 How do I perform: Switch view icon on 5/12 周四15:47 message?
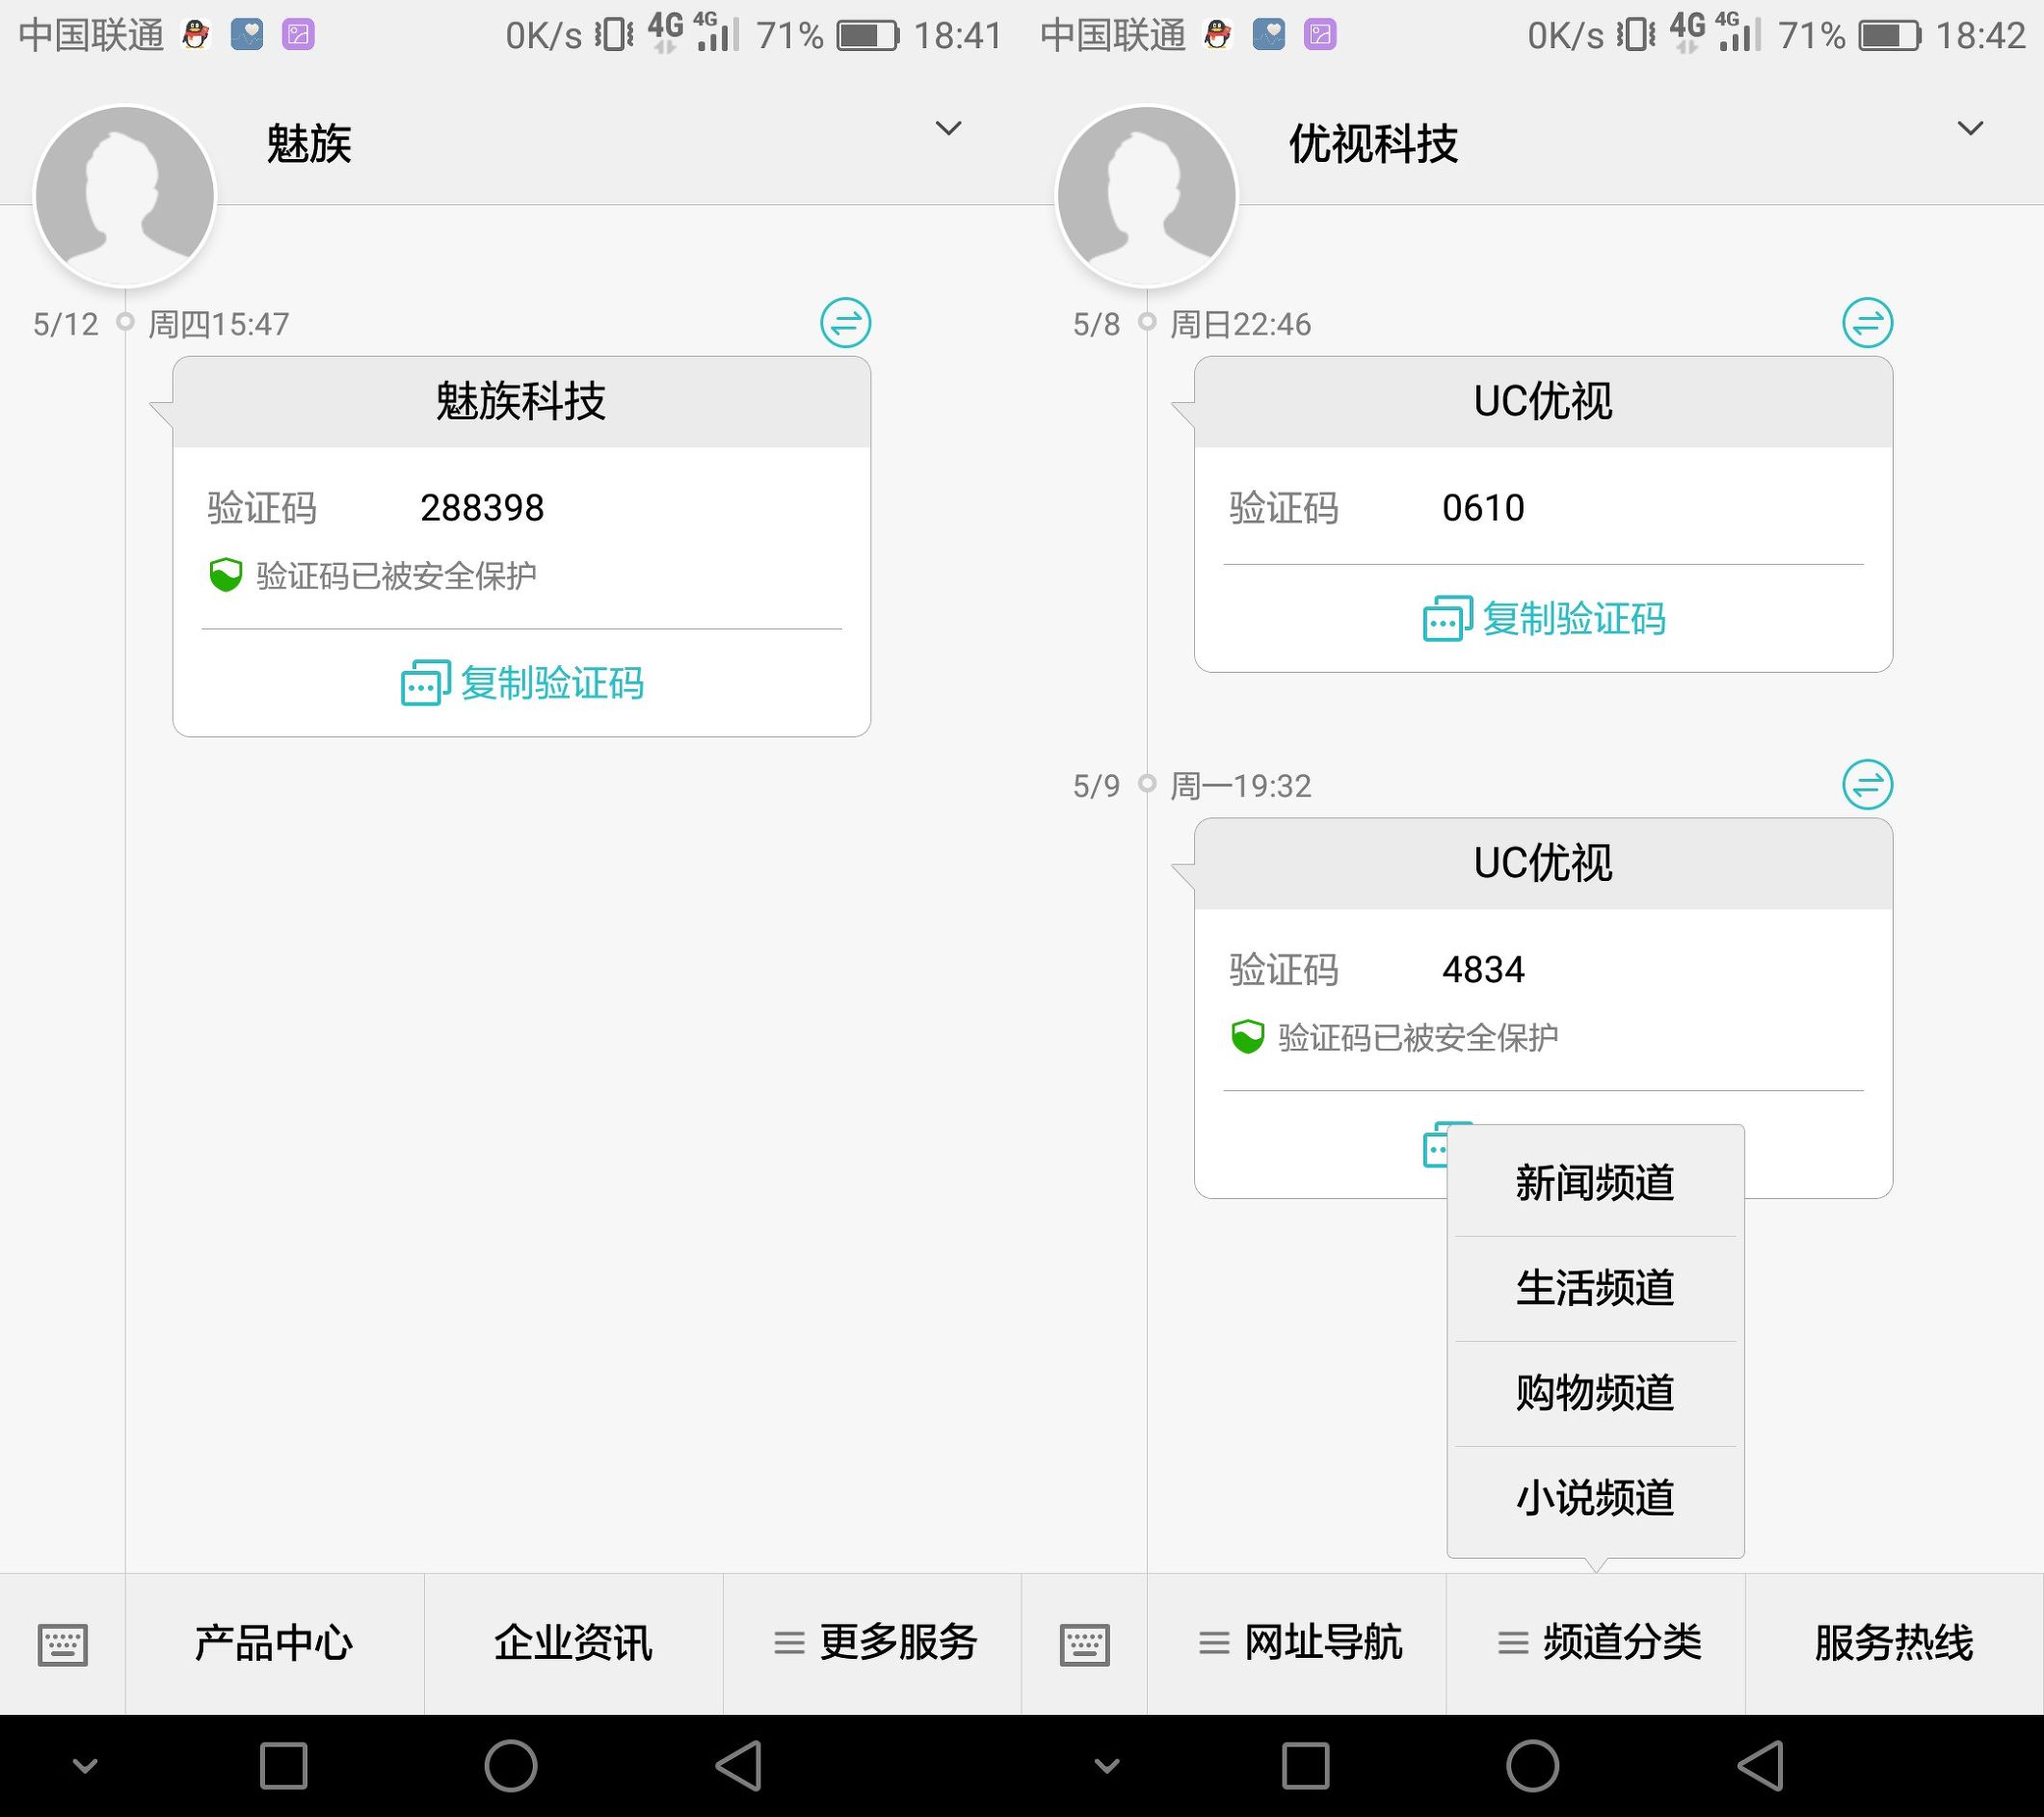click(846, 323)
